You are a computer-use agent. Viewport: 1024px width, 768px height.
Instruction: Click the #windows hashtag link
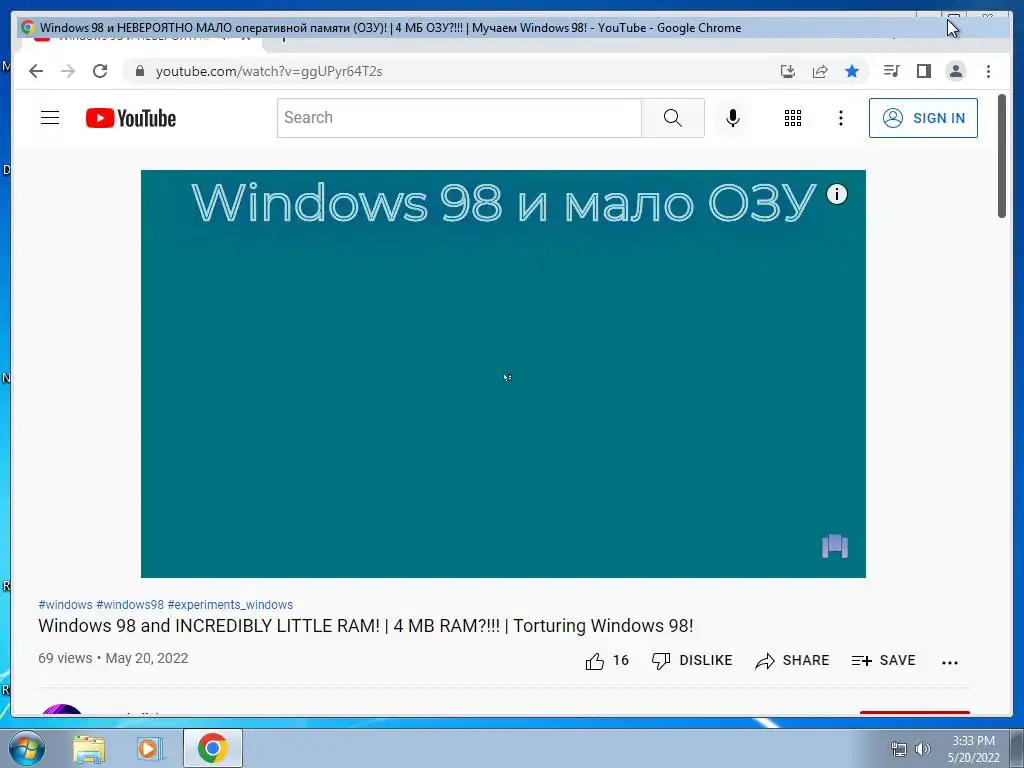(65, 605)
